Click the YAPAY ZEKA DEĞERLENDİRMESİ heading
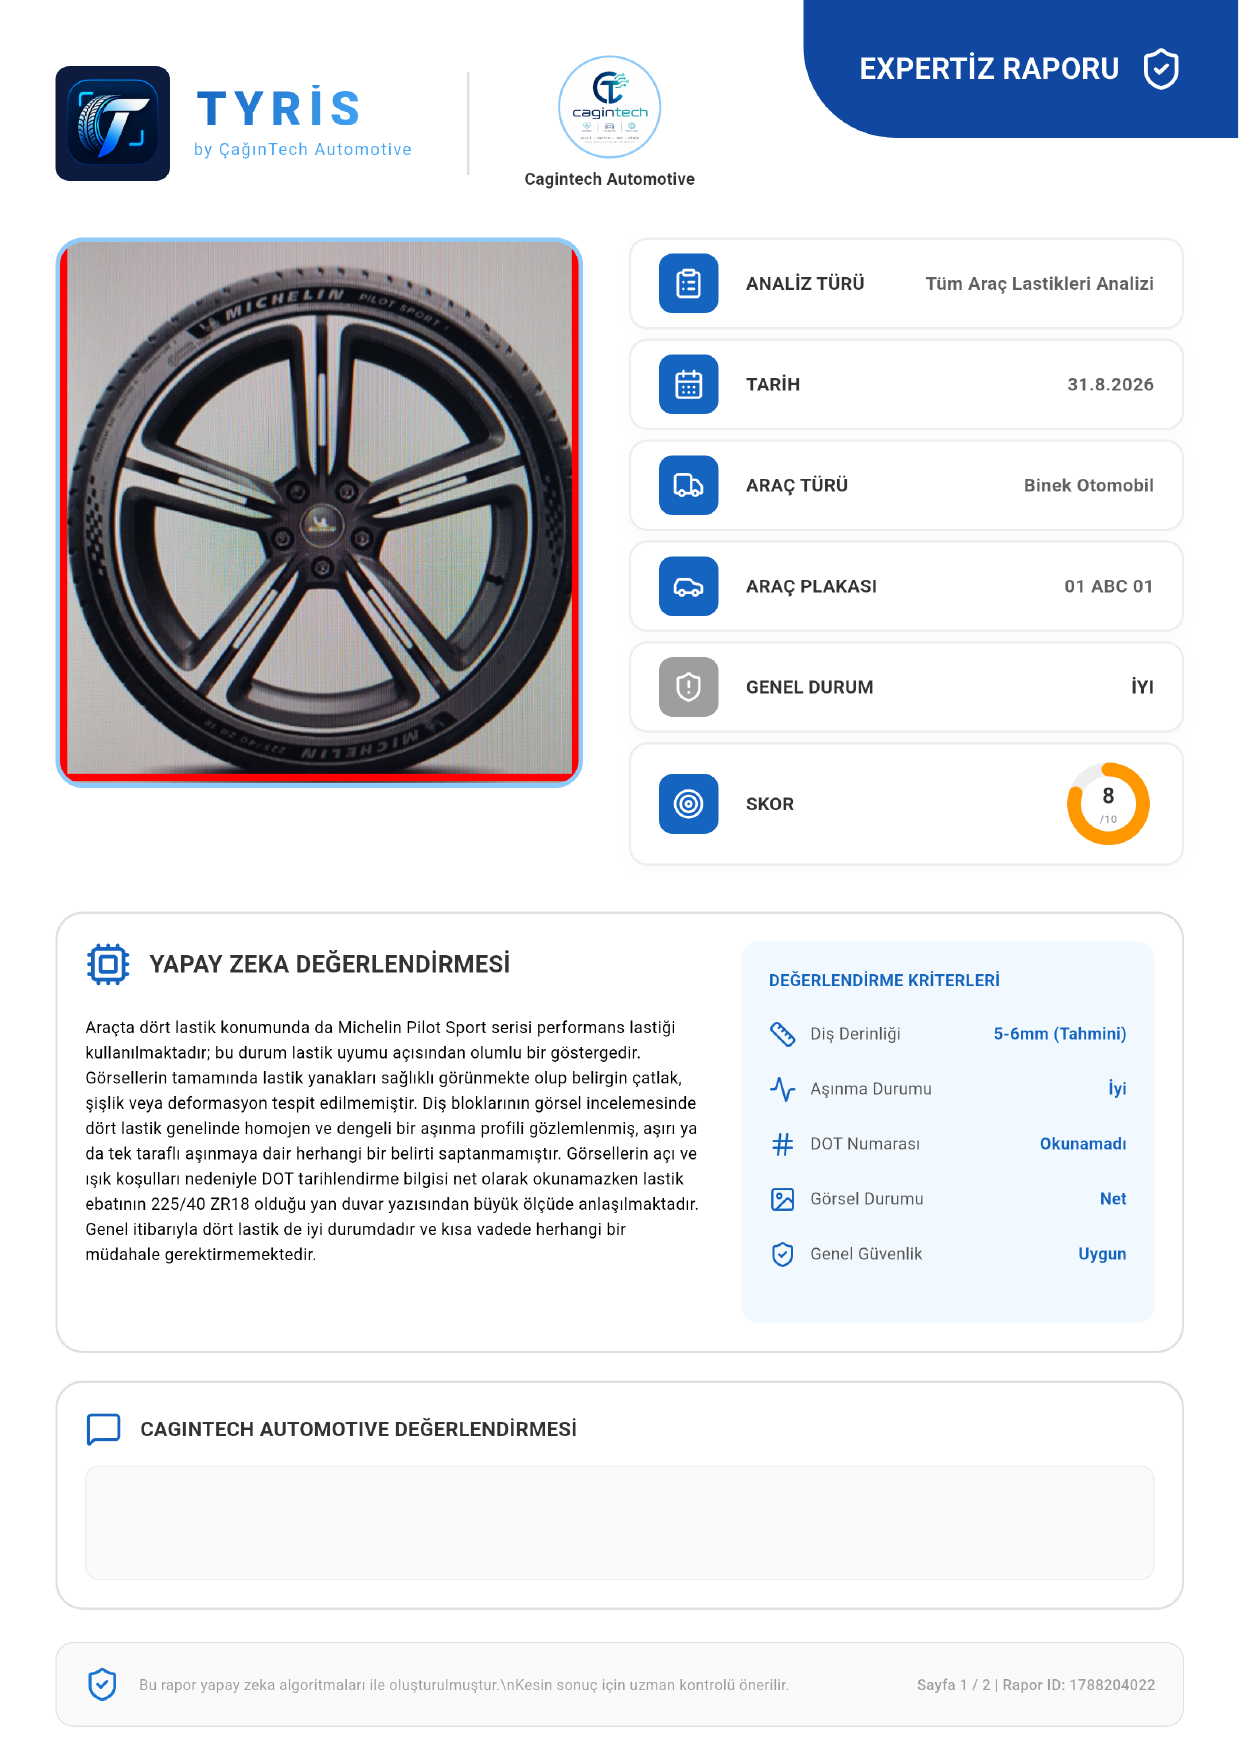The image size is (1241, 1754). coord(330,964)
